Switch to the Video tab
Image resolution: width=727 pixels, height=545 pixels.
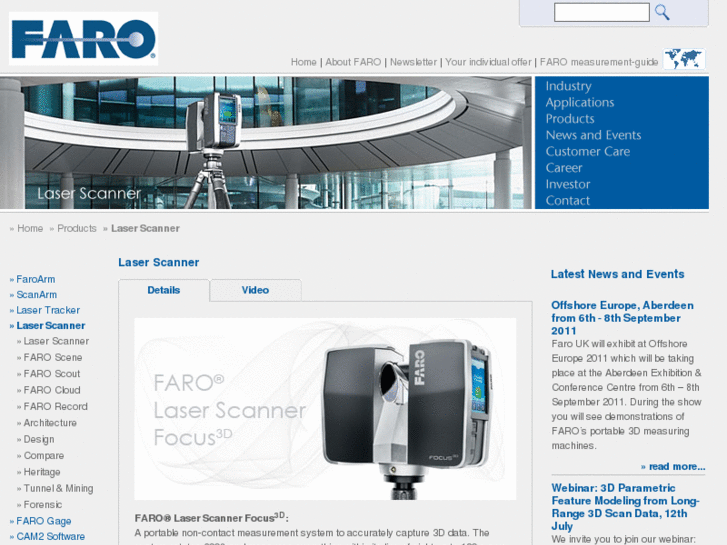pos(255,290)
